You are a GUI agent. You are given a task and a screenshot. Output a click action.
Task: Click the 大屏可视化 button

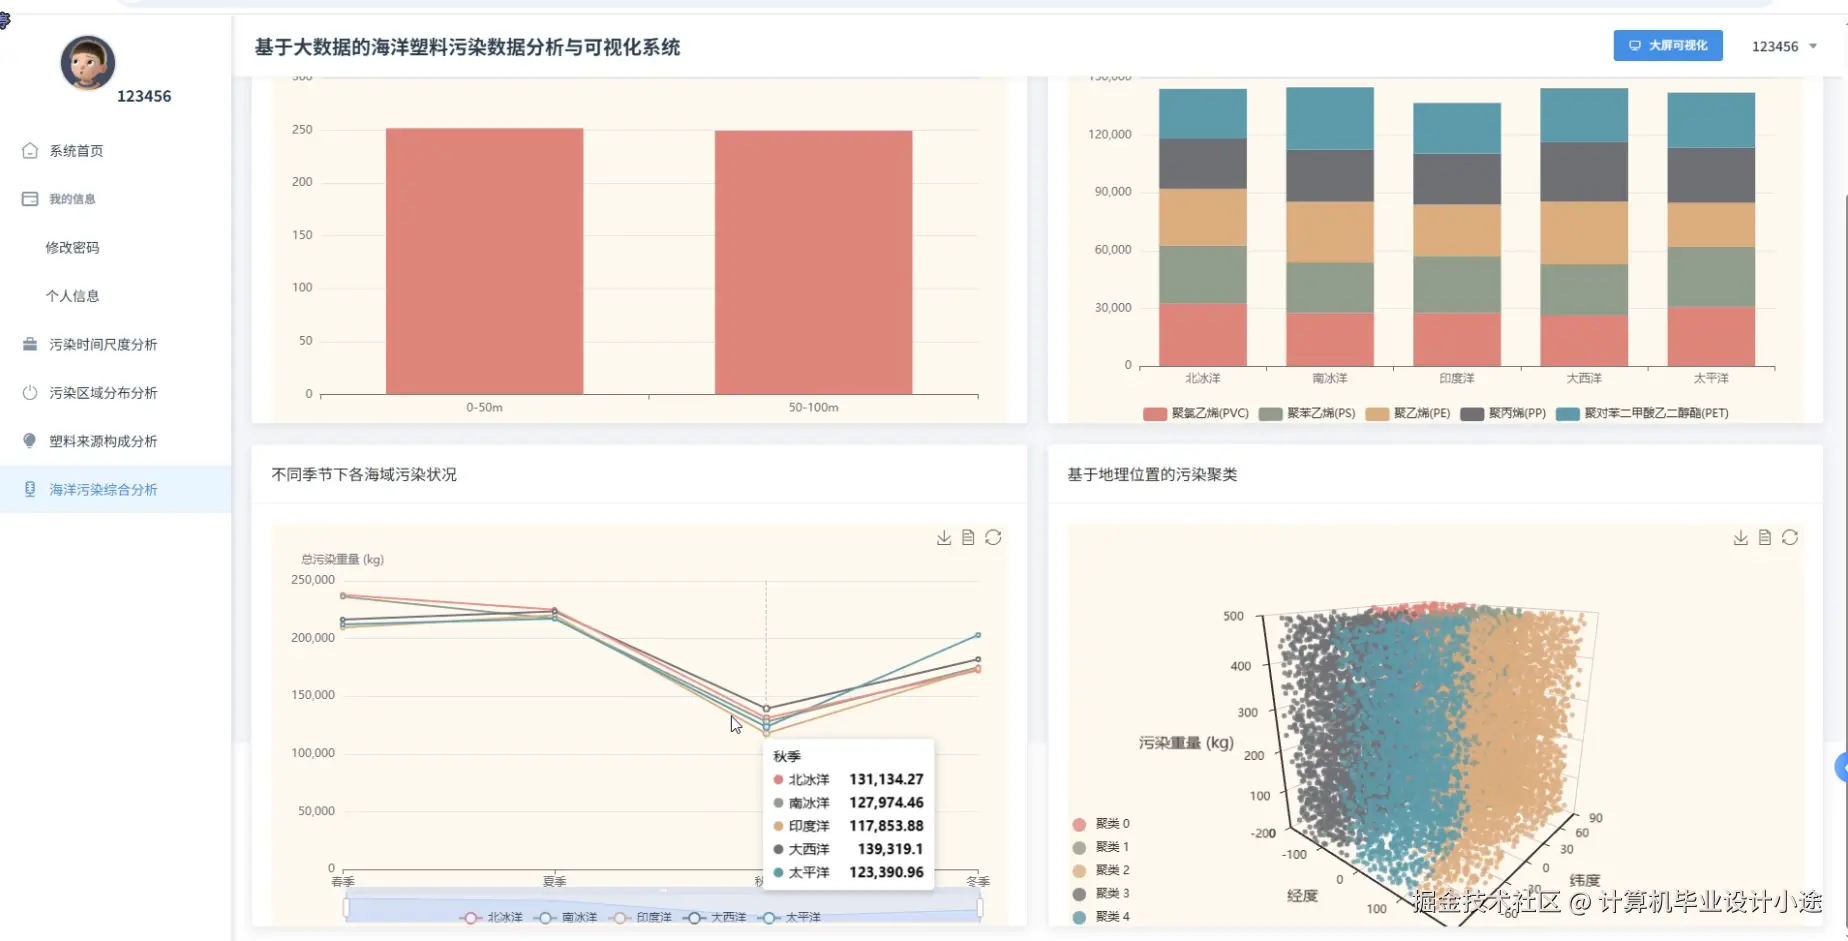1667,45
